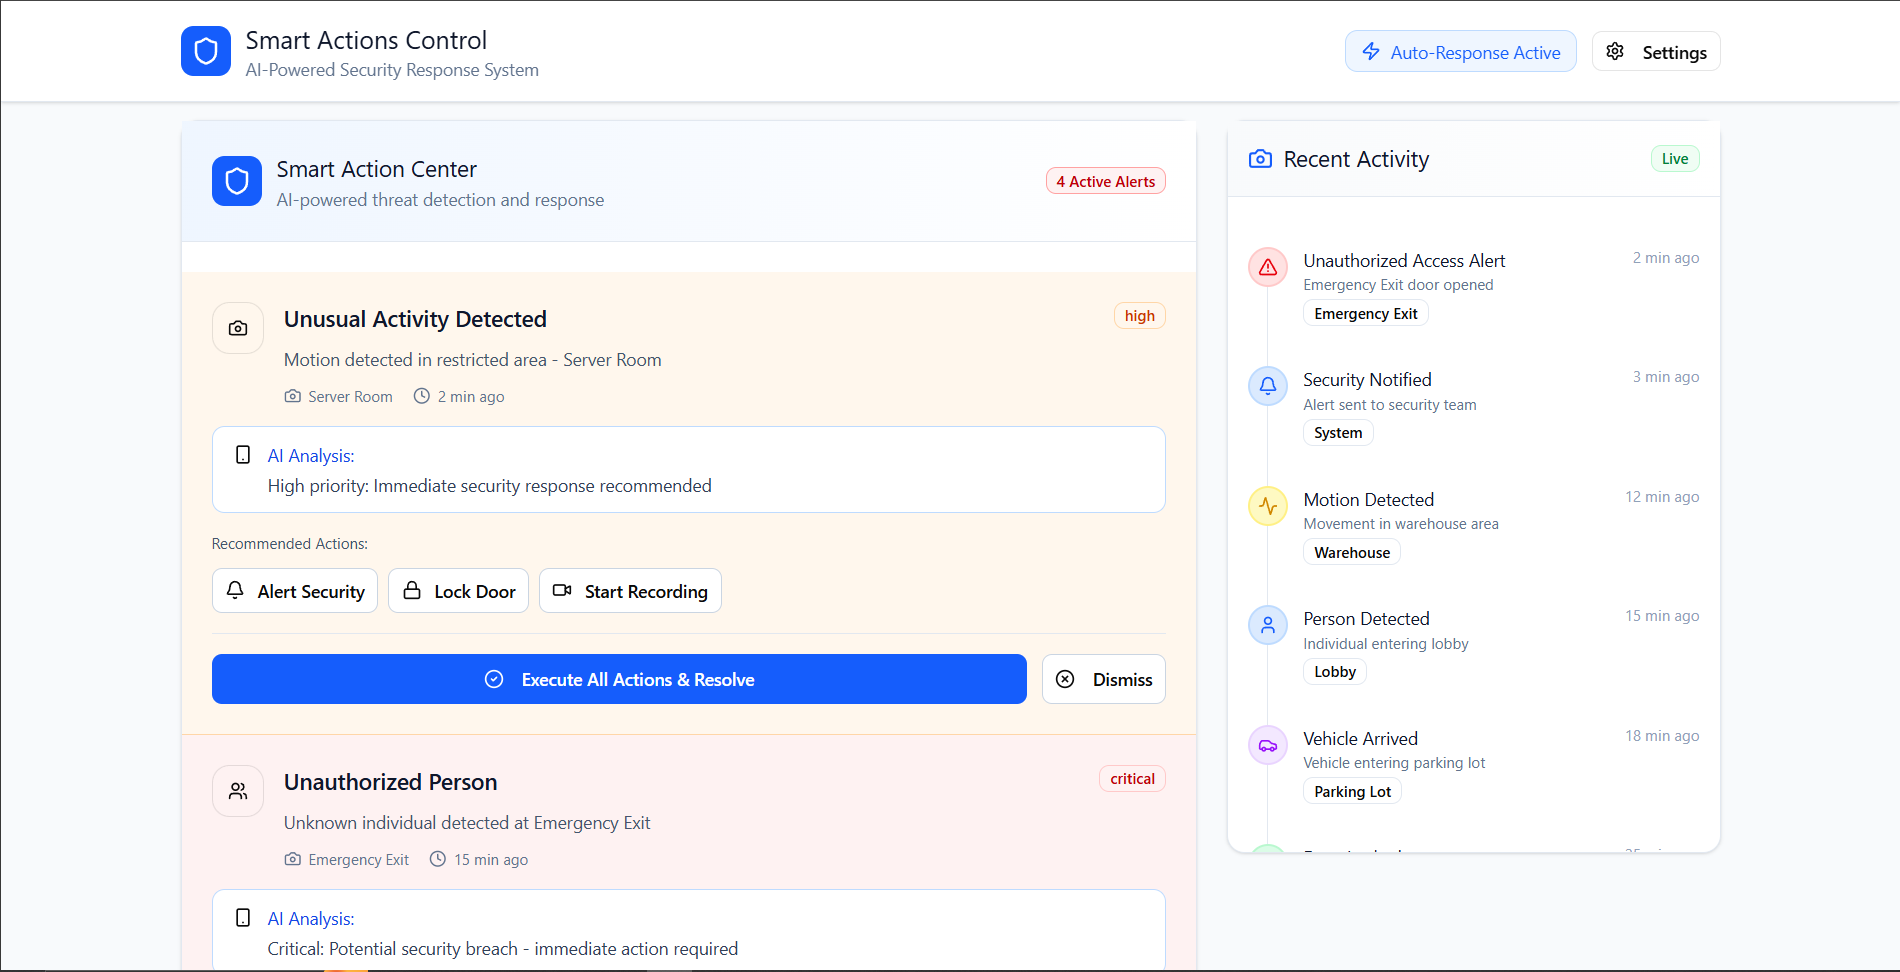Click the camera icon on Unusual Activity alert
Viewport: 1900px width, 972px height.
click(x=238, y=328)
